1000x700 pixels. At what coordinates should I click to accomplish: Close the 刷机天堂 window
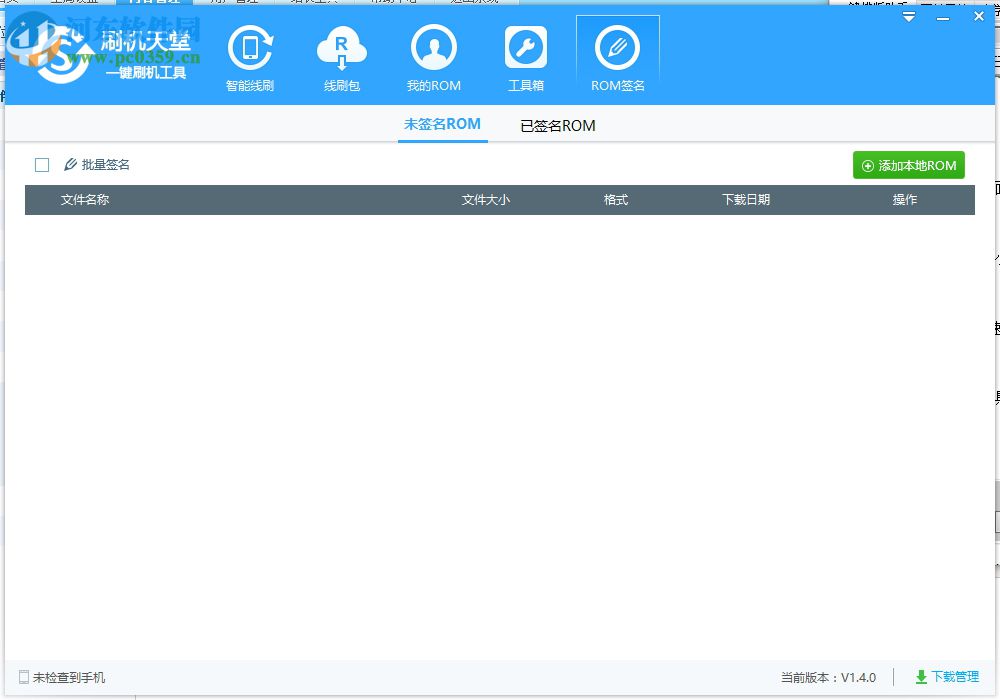979,17
